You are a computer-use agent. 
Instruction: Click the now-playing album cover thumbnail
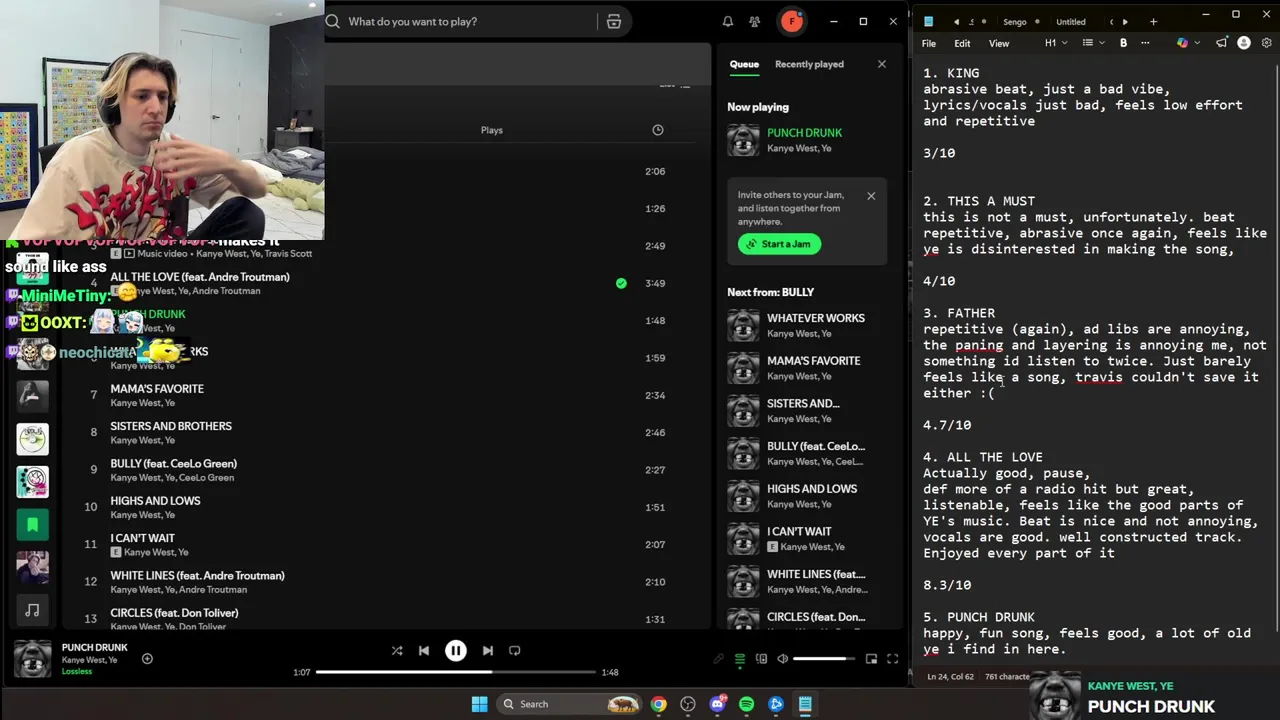(x=32, y=659)
